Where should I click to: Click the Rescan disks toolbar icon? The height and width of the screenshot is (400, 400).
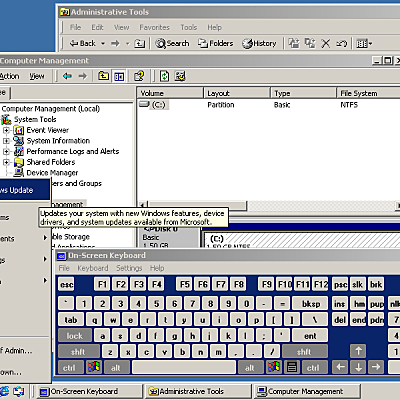(180, 76)
